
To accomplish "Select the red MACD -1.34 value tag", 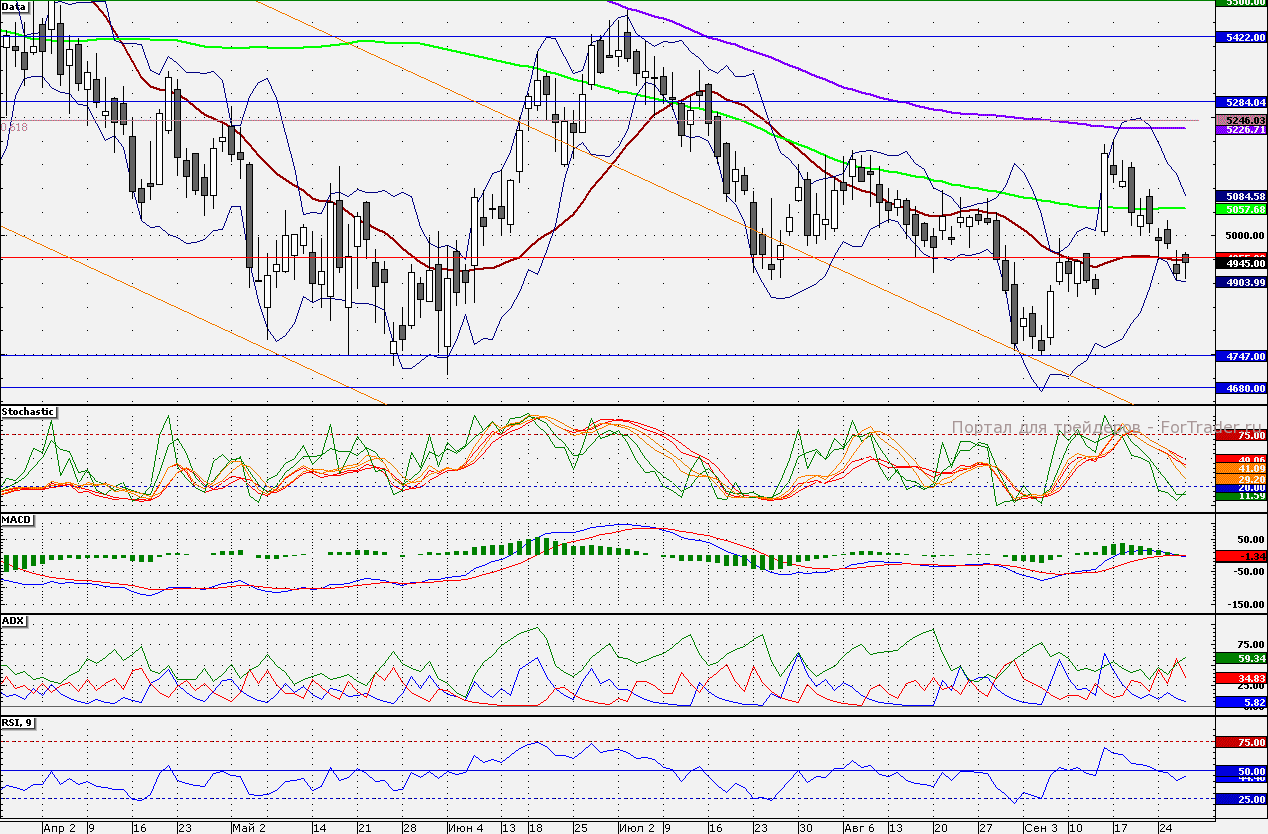I will coord(1240,556).
